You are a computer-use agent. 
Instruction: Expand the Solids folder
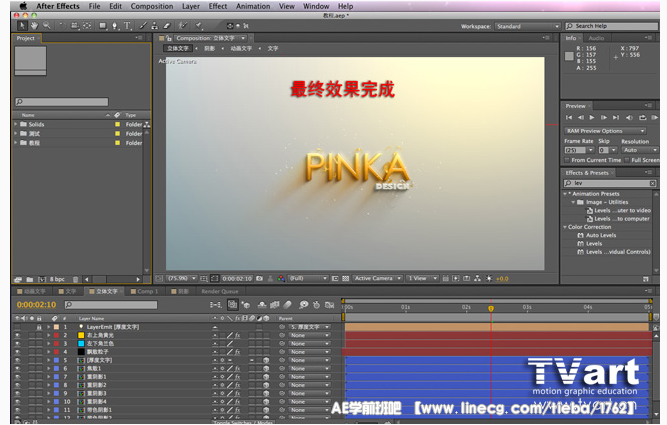[15, 124]
